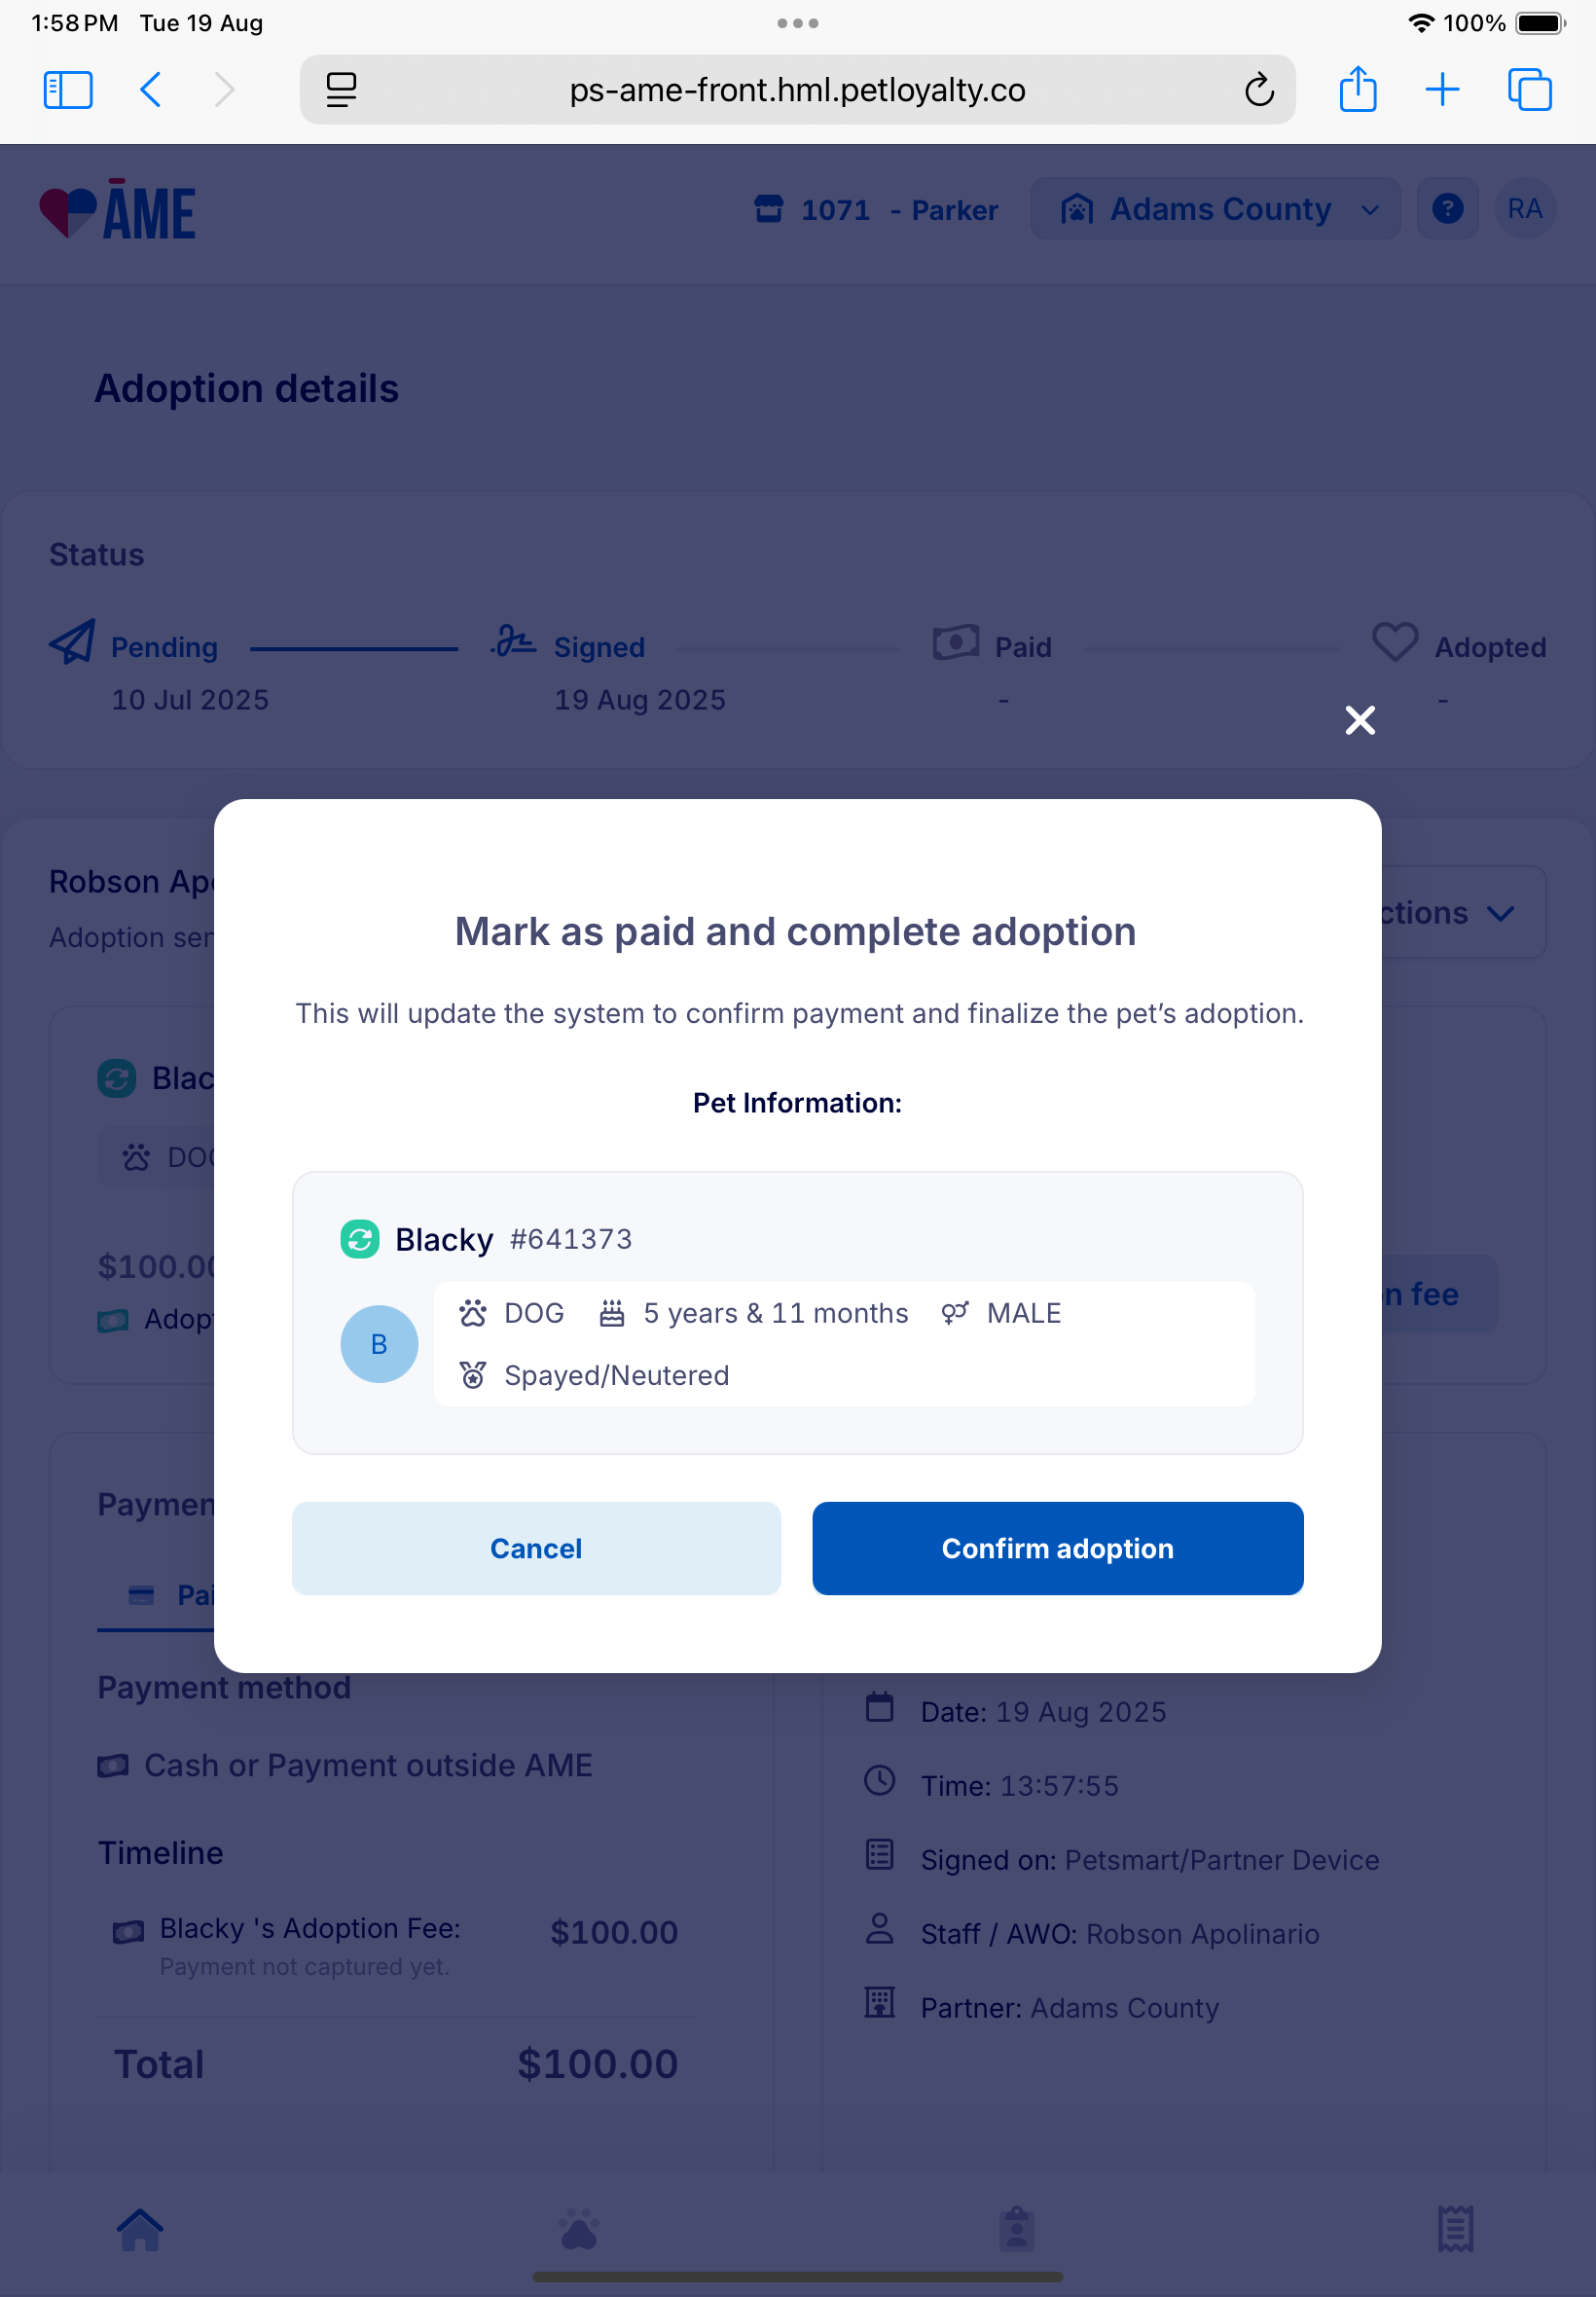
Task: Open the adopter badge icon in bottom navigation
Action: (x=1016, y=2228)
